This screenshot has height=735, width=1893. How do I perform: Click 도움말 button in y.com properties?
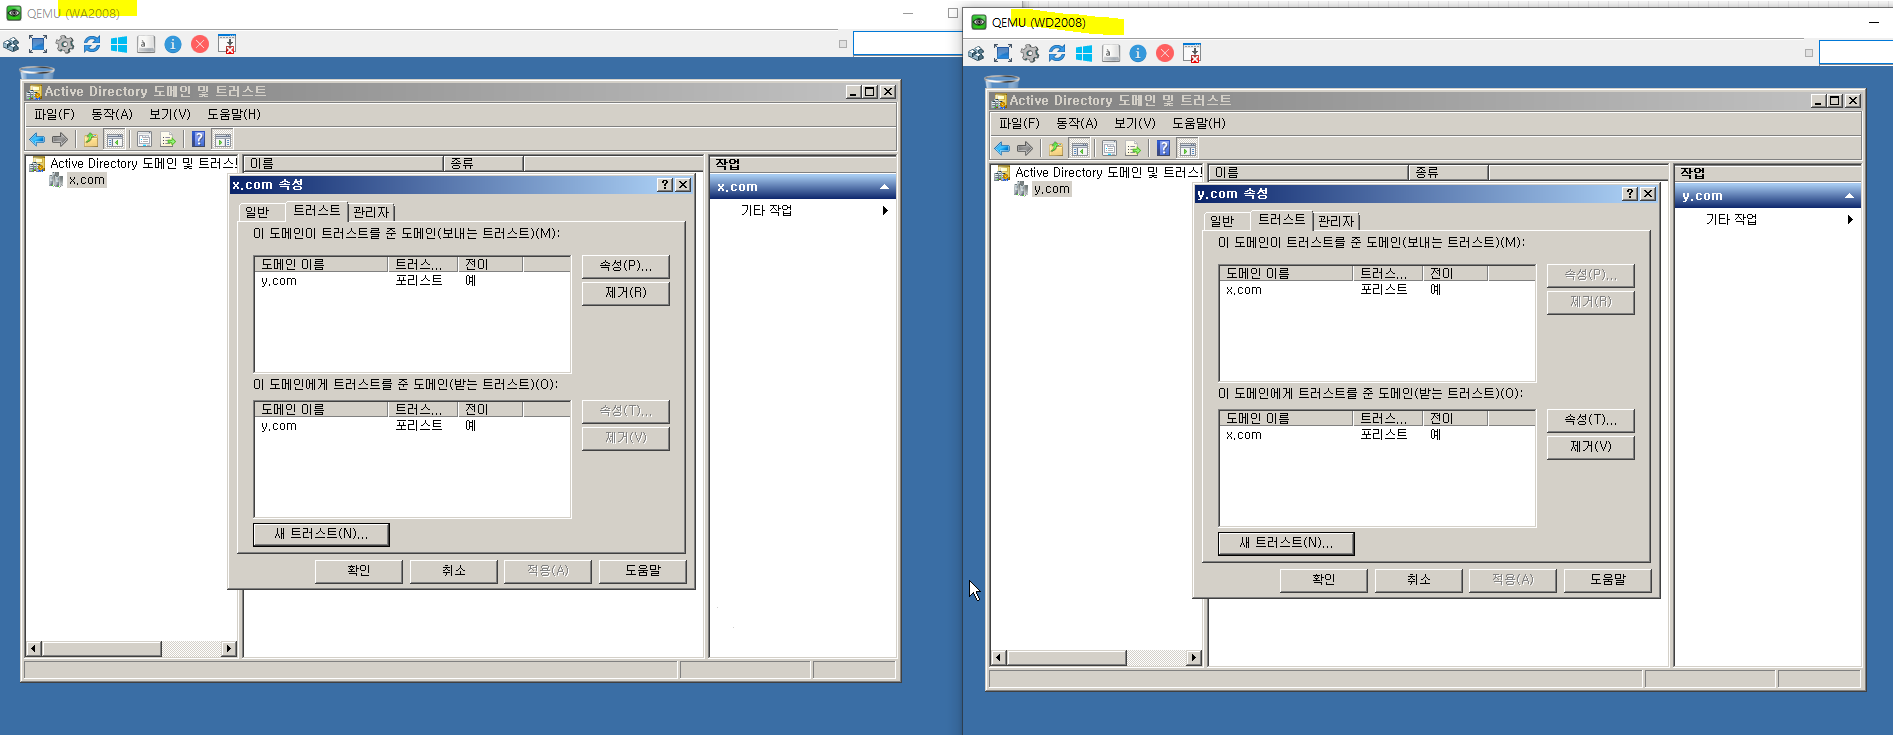tap(1608, 579)
